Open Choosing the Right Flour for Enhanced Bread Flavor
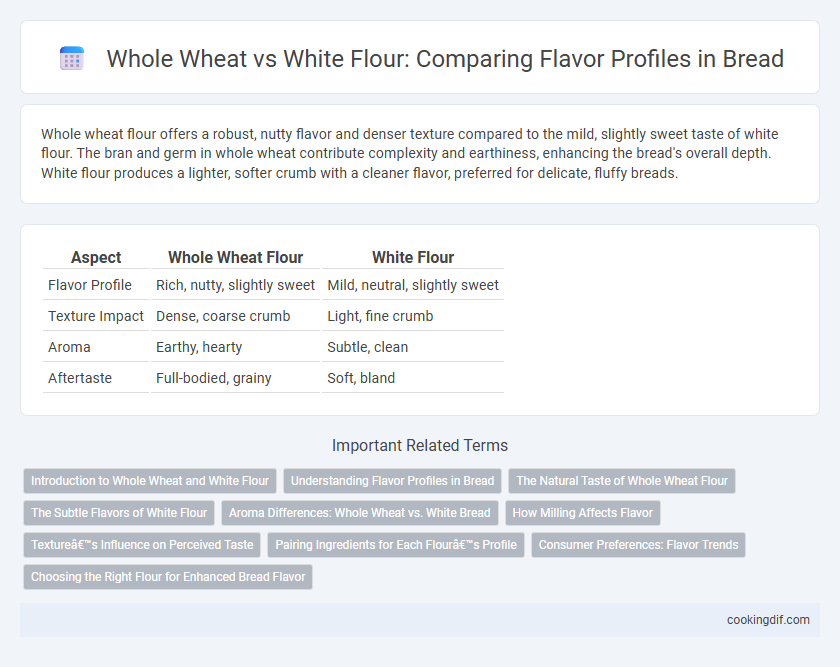 click(x=168, y=577)
